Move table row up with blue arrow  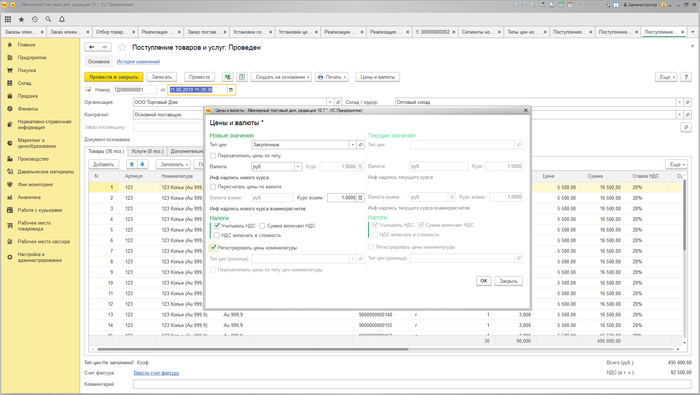coord(132,164)
